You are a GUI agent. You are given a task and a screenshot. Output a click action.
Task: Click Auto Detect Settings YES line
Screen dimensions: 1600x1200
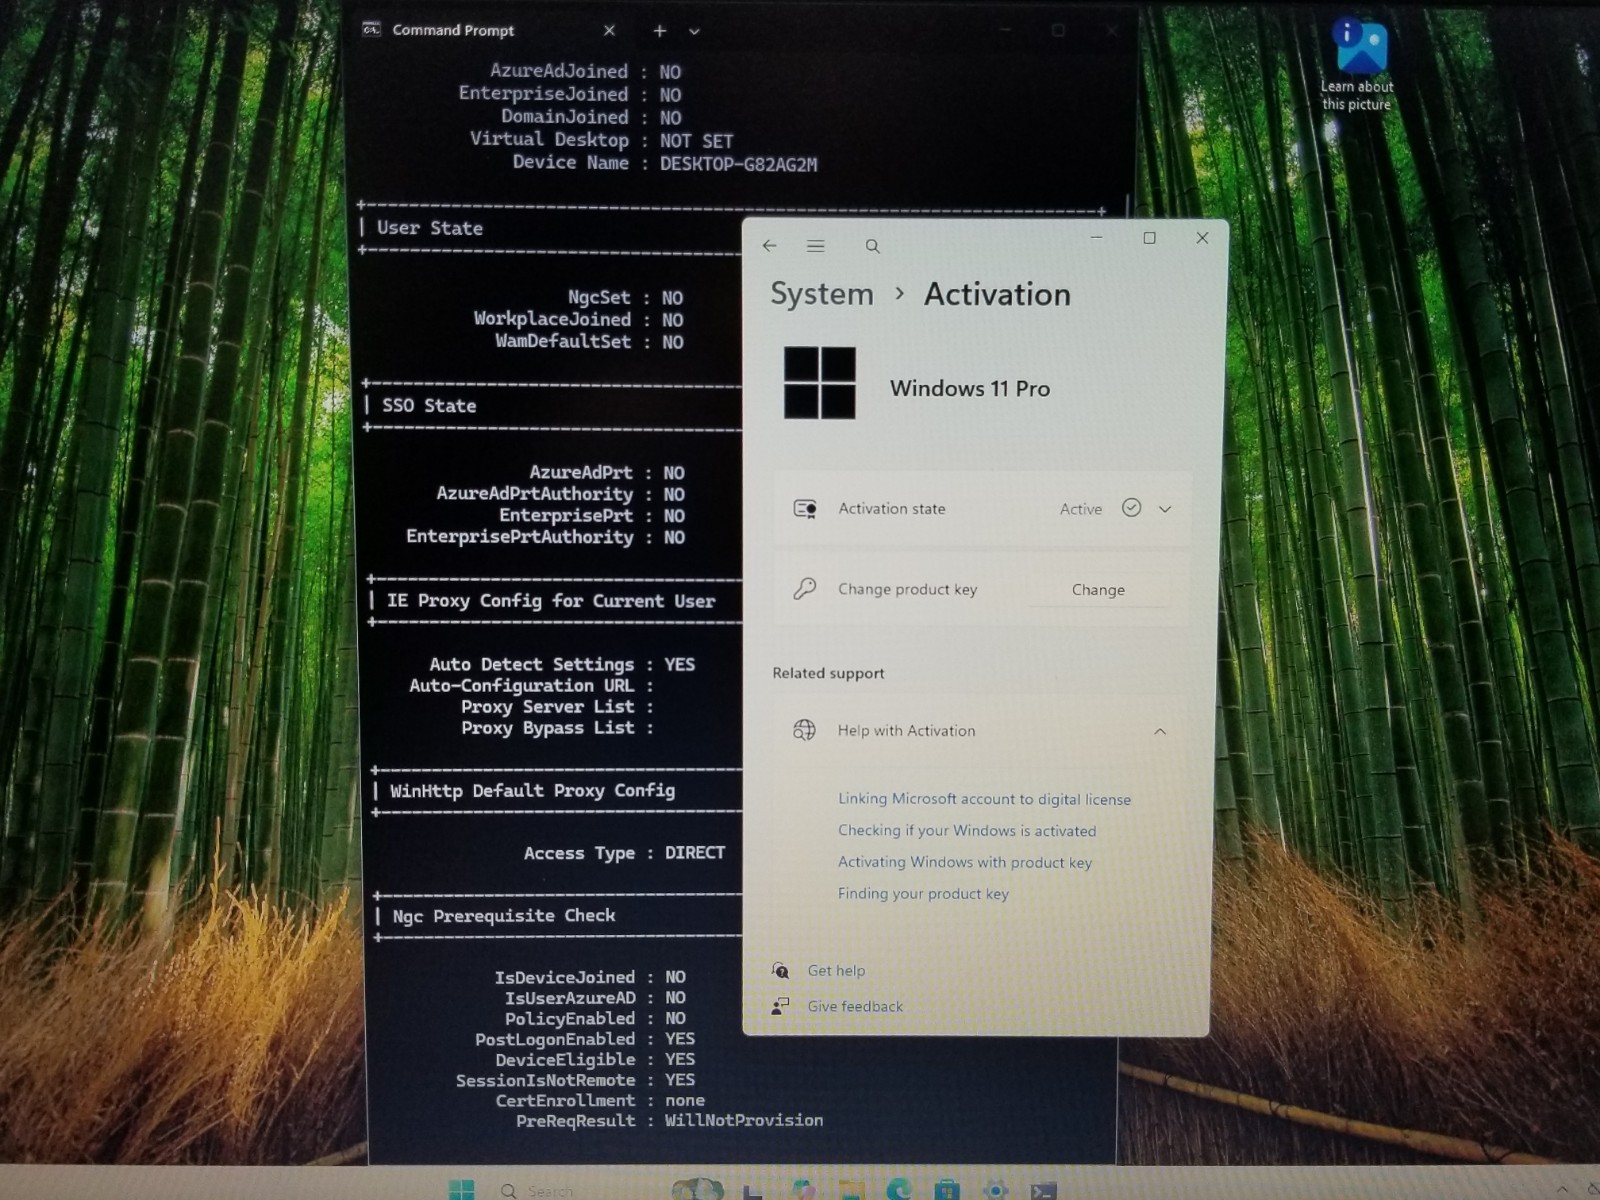click(x=562, y=664)
